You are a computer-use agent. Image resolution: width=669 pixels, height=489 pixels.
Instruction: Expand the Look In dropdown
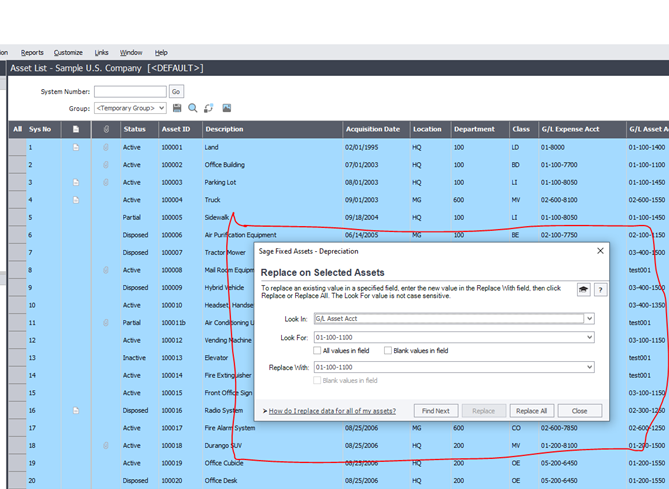(x=589, y=318)
